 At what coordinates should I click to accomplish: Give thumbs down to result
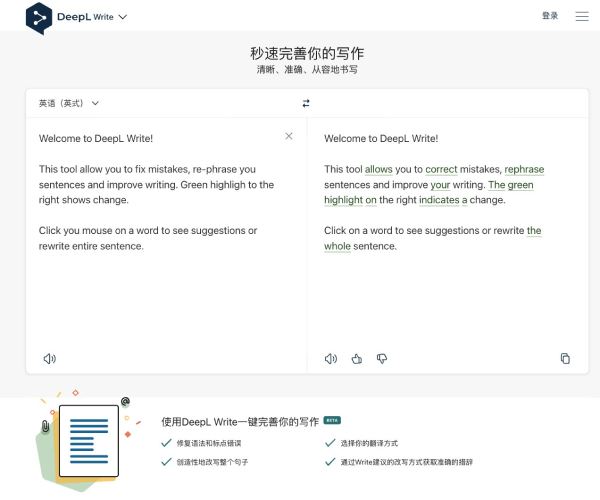point(382,358)
